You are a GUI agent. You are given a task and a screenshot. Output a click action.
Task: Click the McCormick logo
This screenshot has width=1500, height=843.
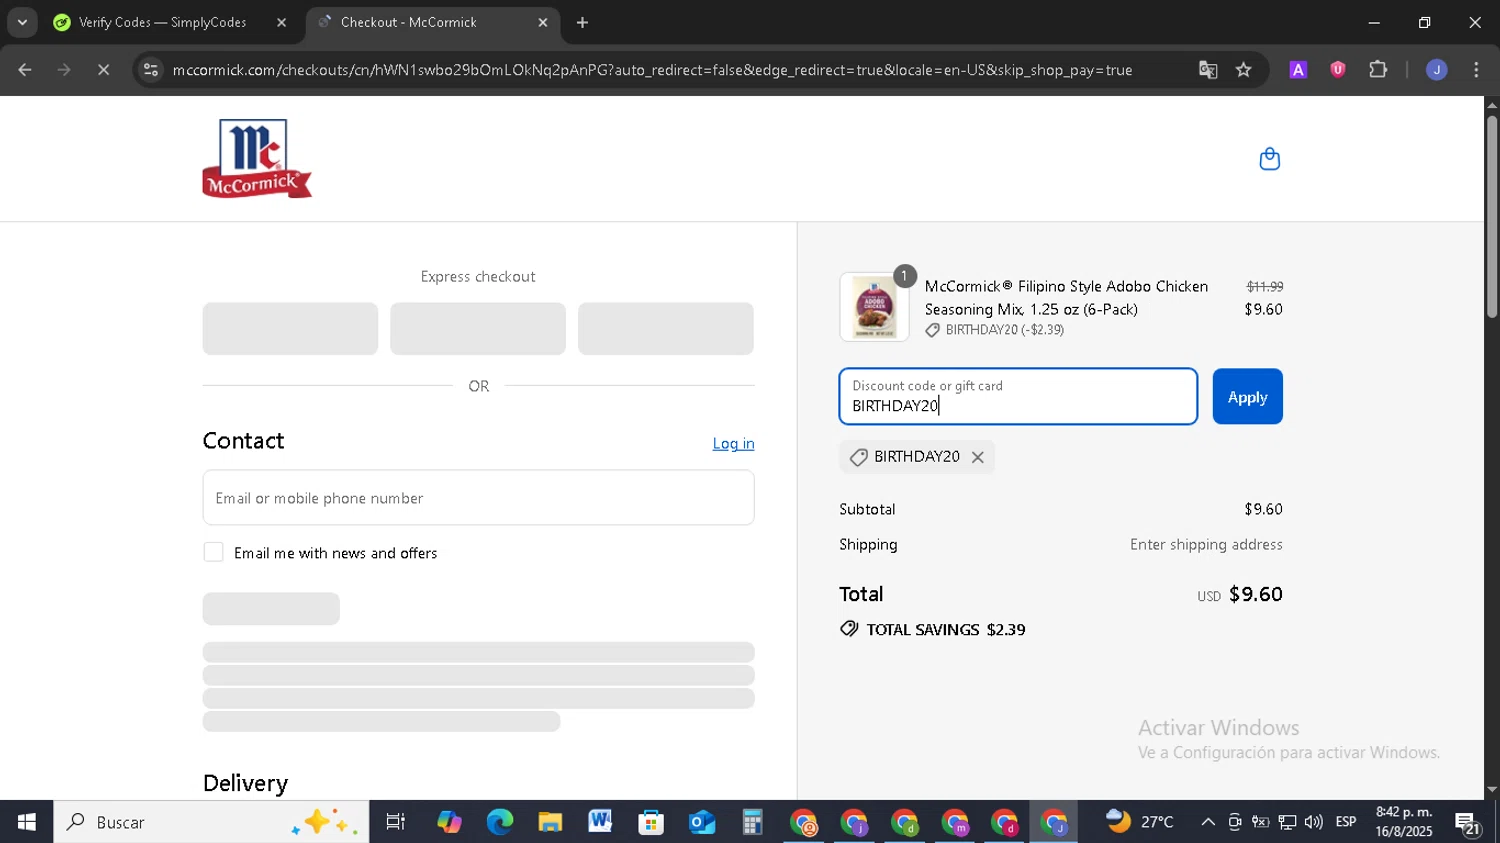tap(257, 159)
